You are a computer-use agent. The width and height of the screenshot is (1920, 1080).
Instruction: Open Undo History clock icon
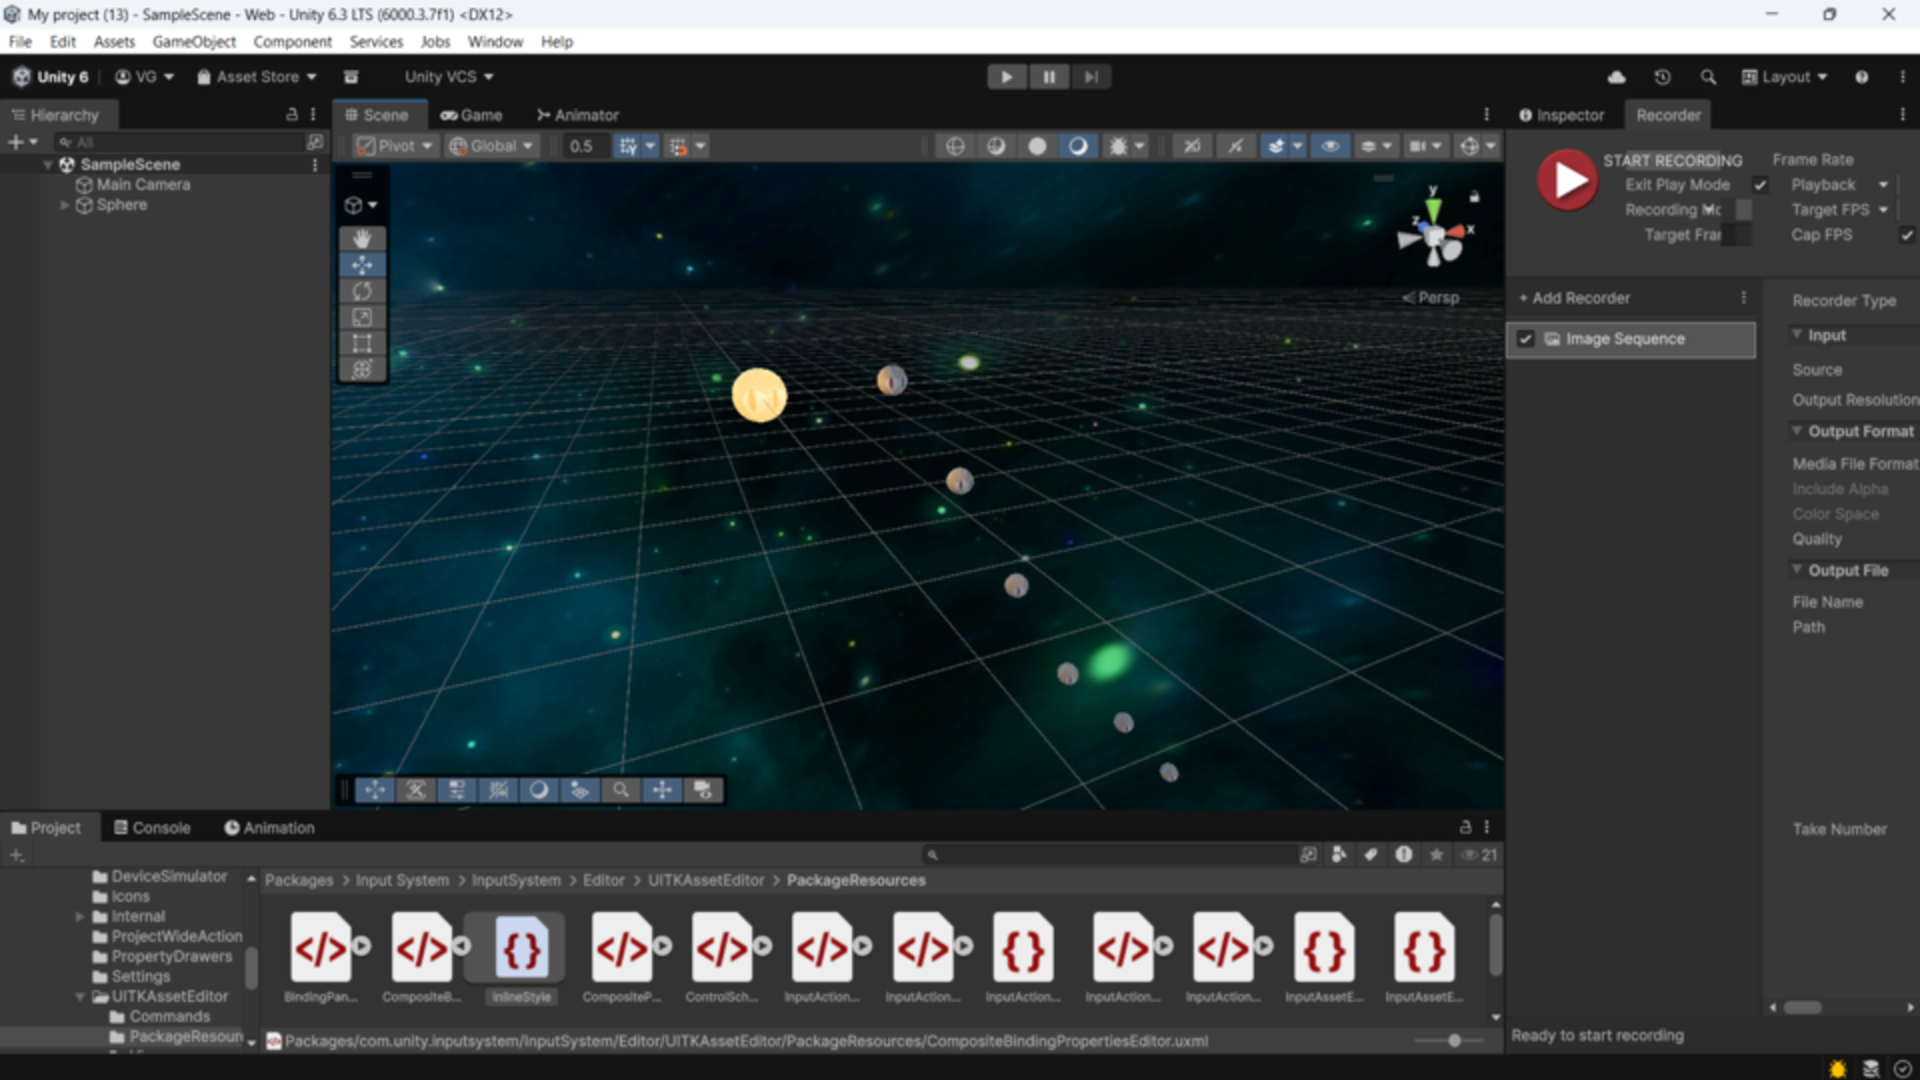(1662, 77)
